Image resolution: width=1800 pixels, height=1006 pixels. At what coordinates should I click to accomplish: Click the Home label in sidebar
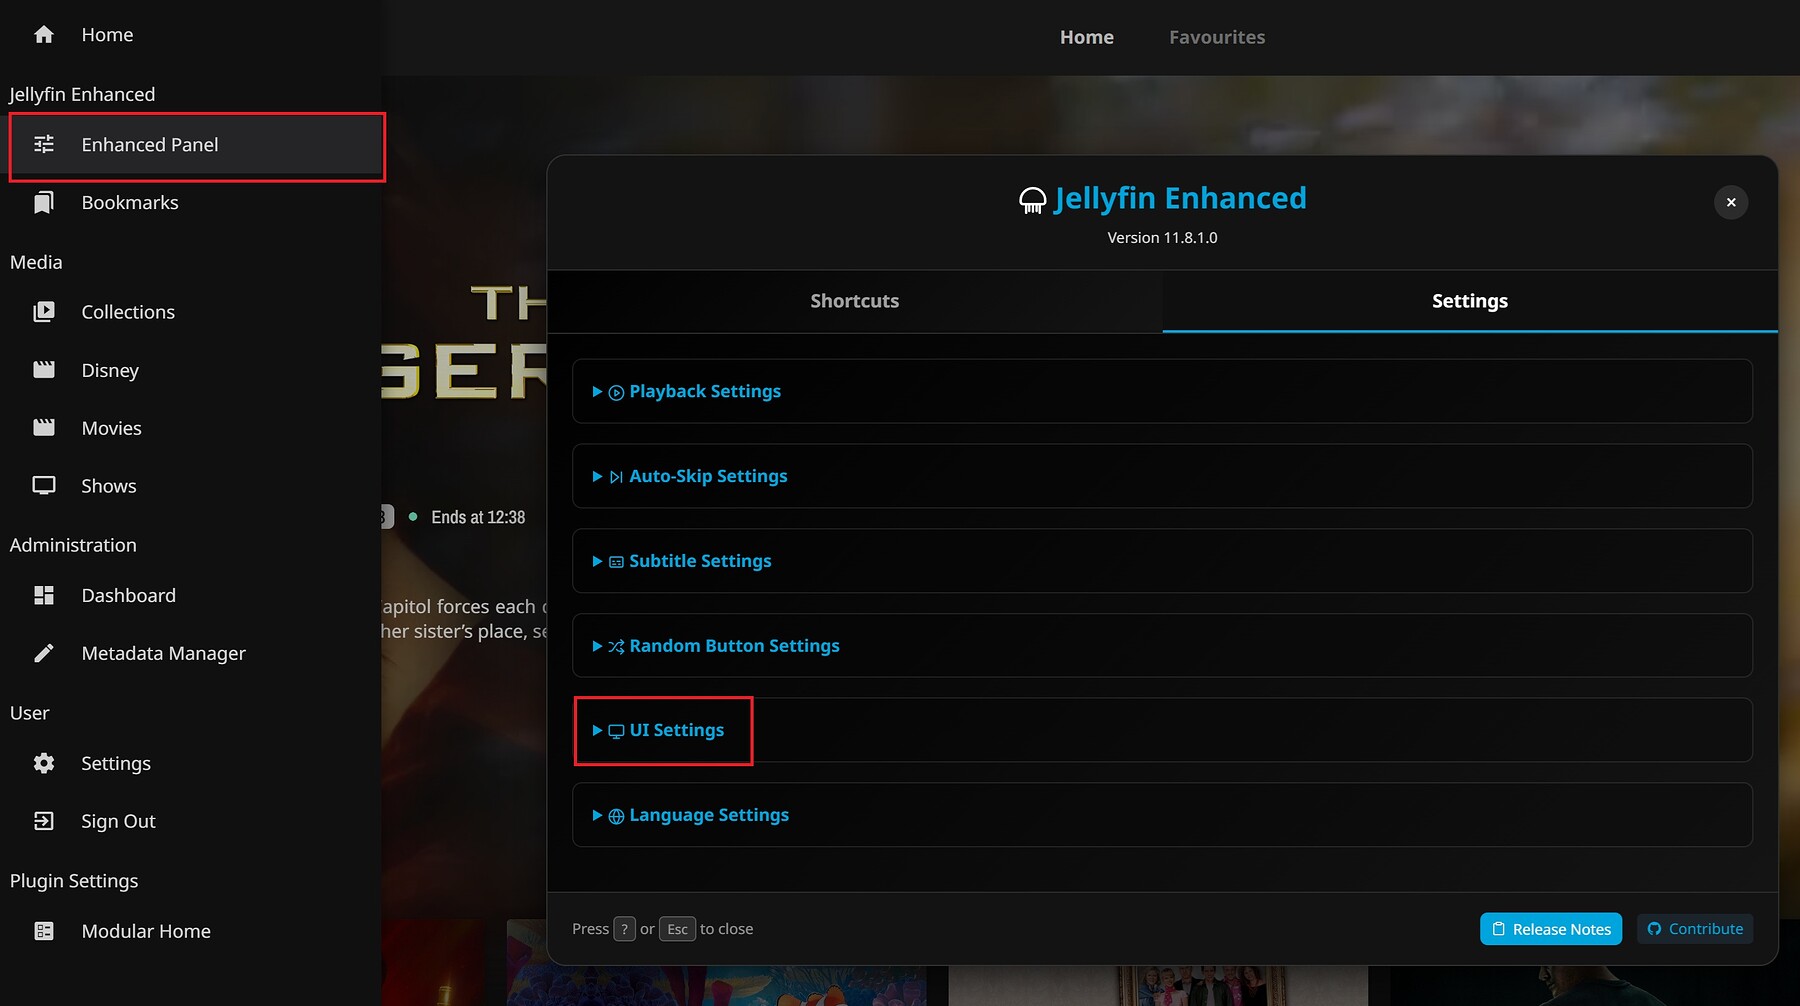coord(107,35)
